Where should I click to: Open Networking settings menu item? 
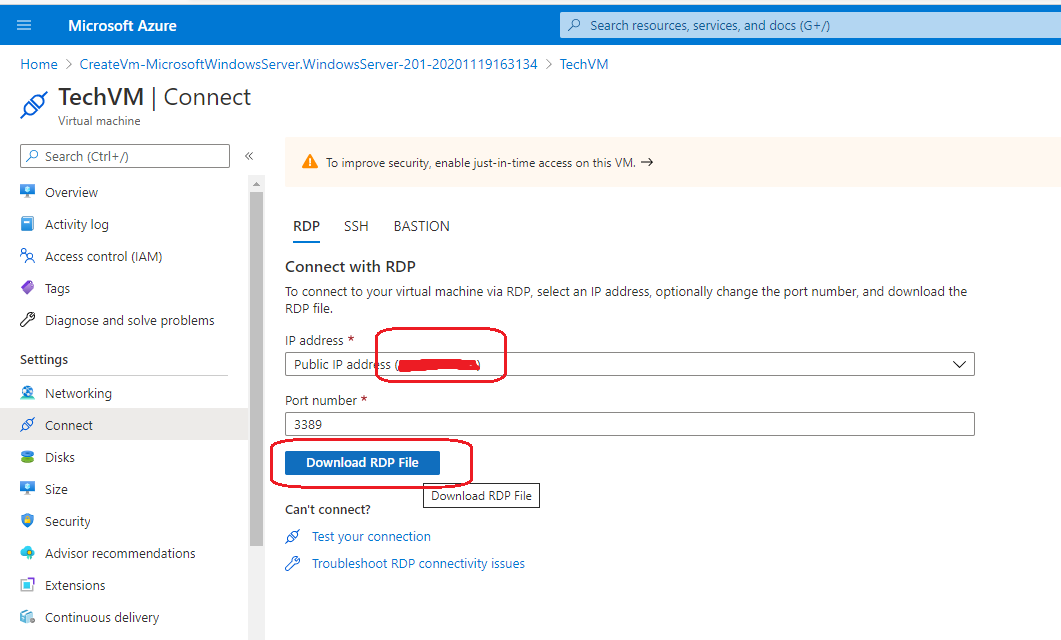[125, 393]
